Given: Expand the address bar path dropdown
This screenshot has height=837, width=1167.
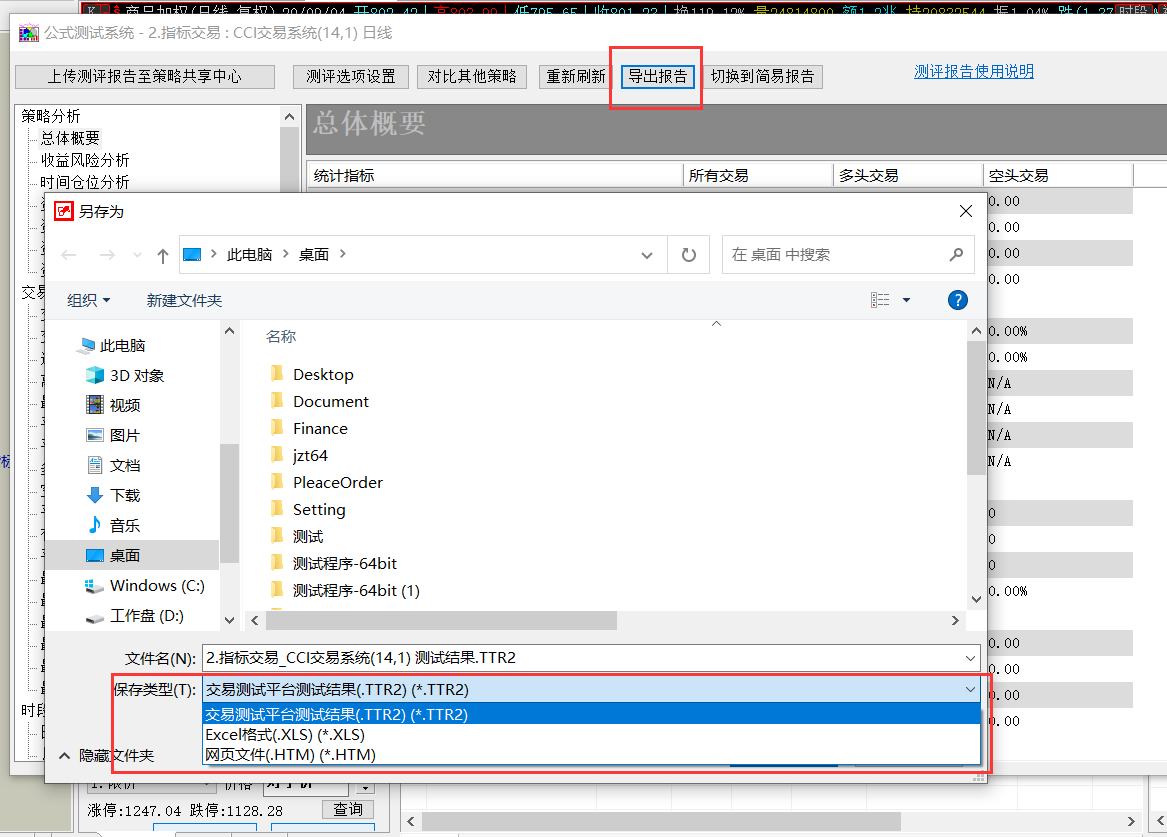Looking at the screenshot, I should click(x=647, y=255).
